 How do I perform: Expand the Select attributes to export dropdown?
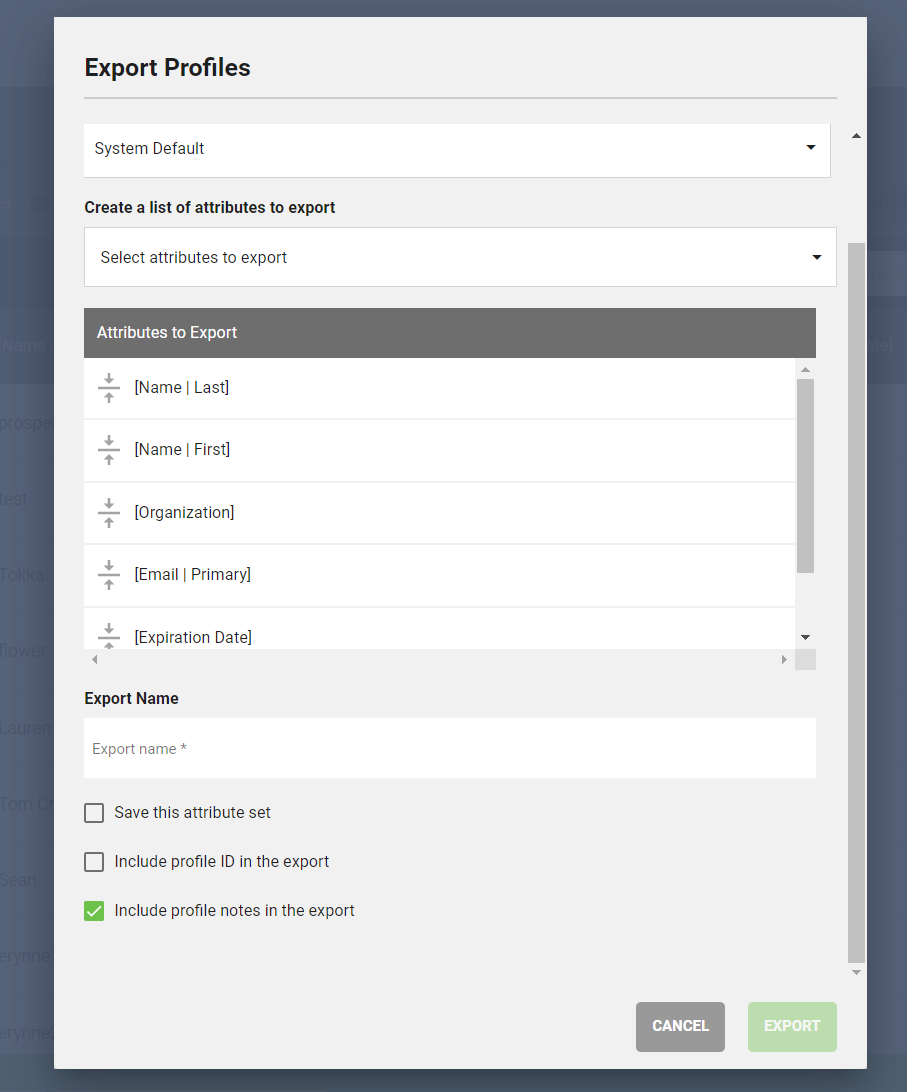pyautogui.click(x=460, y=258)
